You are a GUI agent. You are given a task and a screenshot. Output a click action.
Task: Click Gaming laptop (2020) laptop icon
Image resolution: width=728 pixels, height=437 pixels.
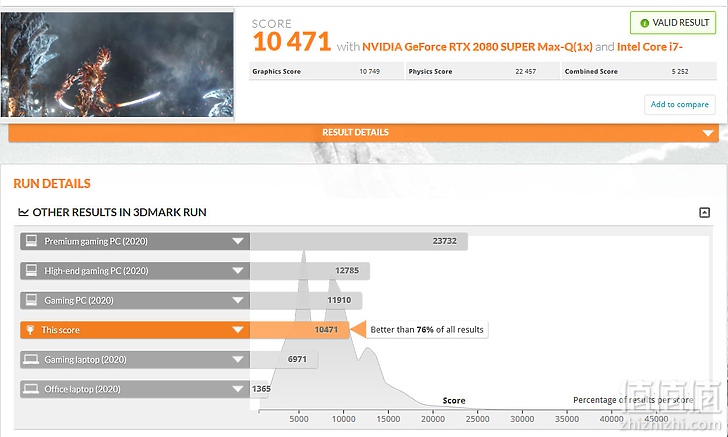point(31,359)
